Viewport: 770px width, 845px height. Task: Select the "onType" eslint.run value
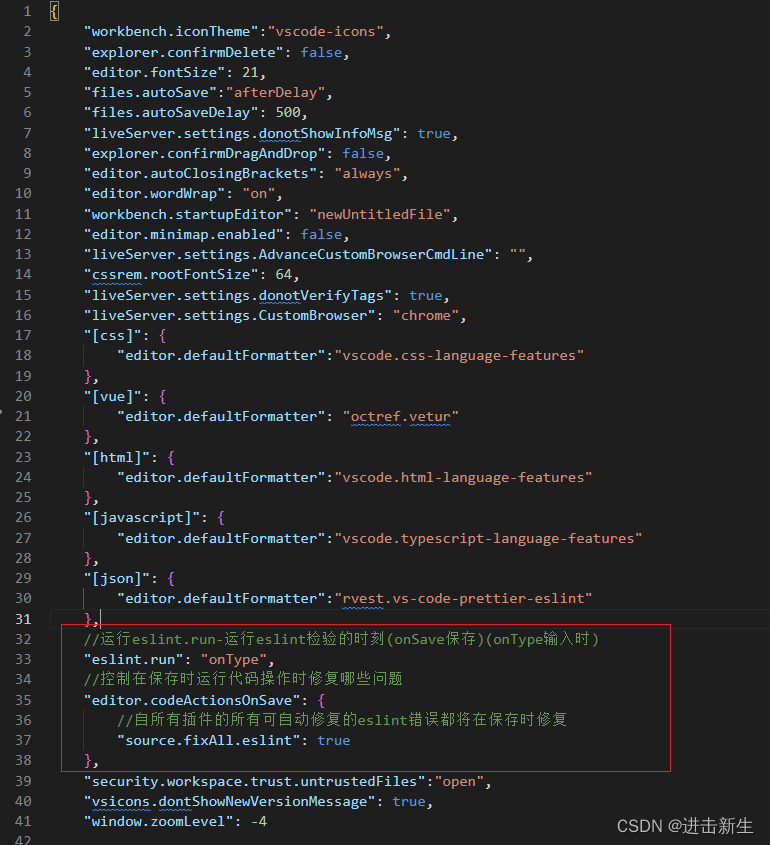coord(234,660)
